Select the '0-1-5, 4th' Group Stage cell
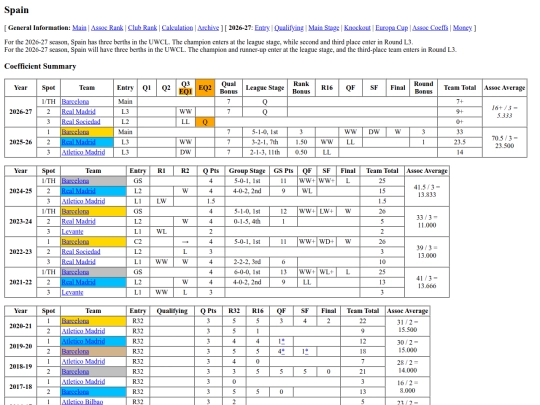Screen dimensions: 540x405 [247, 221]
